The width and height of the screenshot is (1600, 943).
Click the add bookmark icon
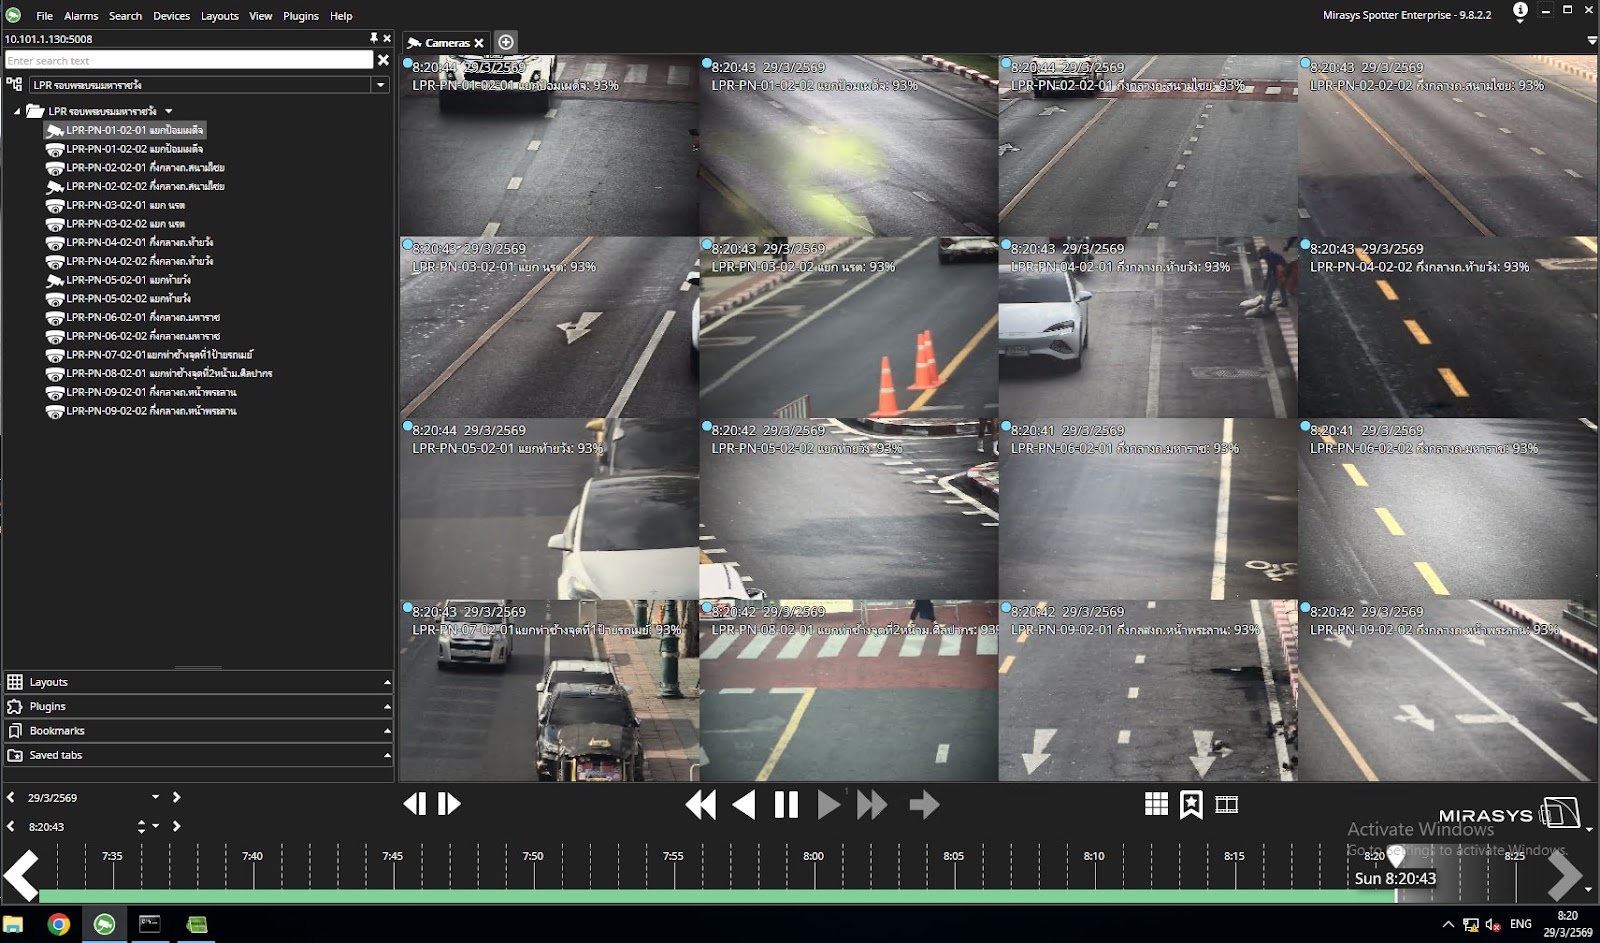coord(1191,804)
